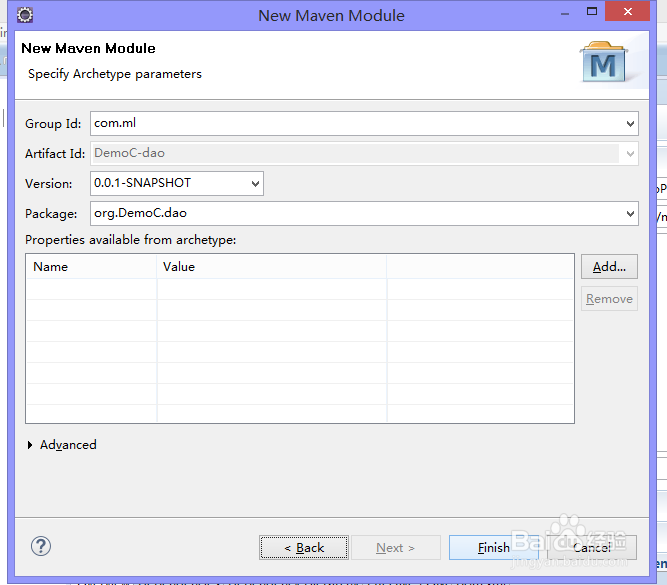Click the Remove button
The width and height of the screenshot is (667, 585).
pyautogui.click(x=609, y=299)
